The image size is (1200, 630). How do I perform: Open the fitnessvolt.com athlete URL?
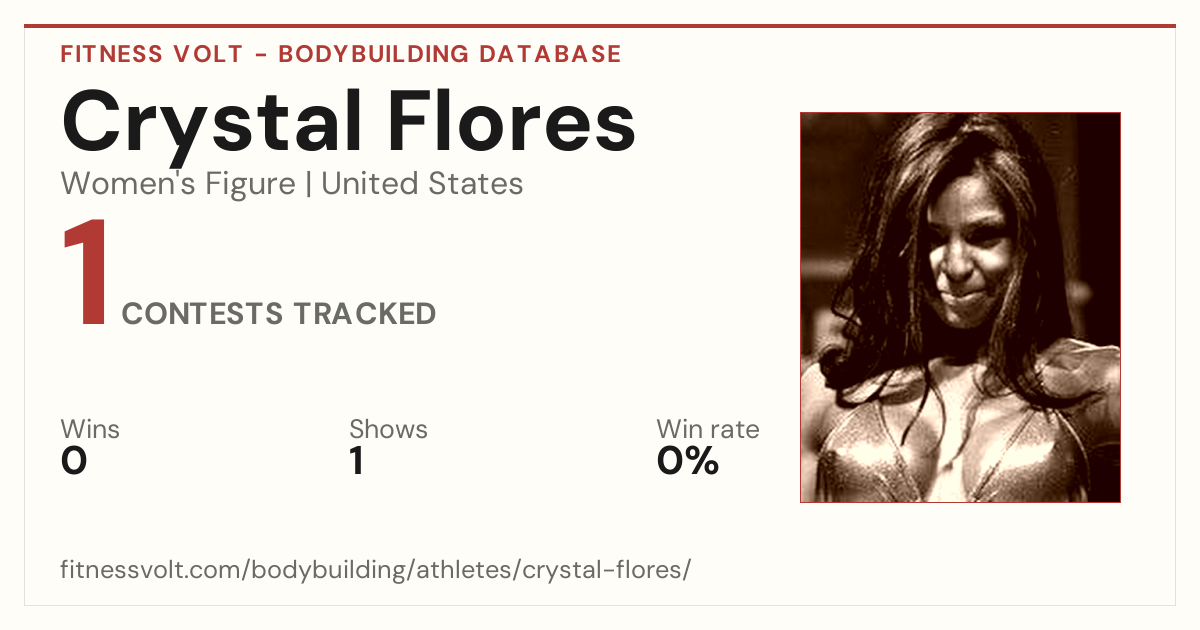coord(376,571)
